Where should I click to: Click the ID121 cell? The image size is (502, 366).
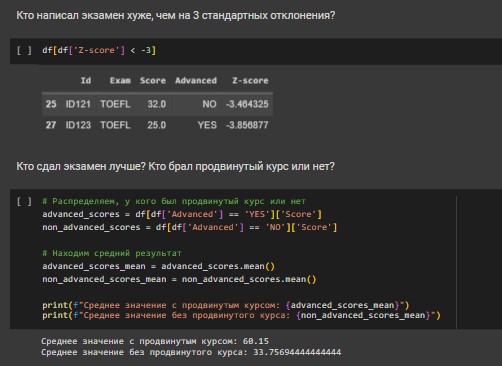78,104
